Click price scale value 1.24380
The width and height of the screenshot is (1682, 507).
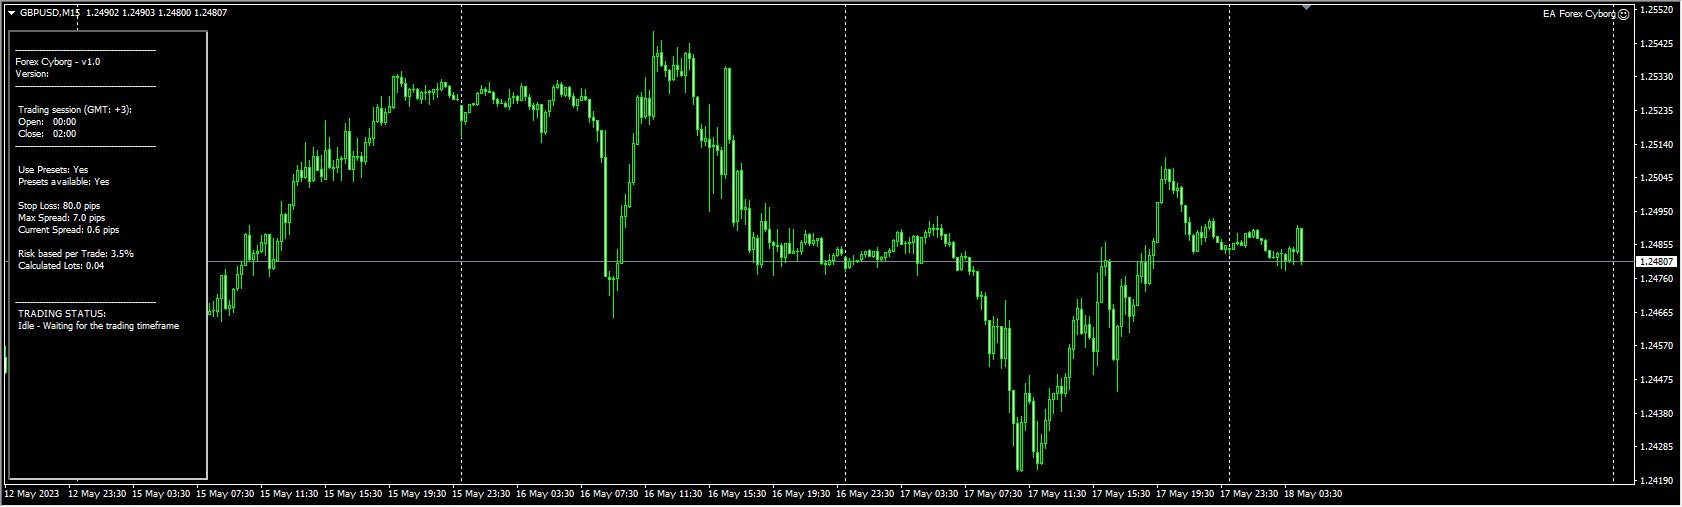tap(1658, 414)
